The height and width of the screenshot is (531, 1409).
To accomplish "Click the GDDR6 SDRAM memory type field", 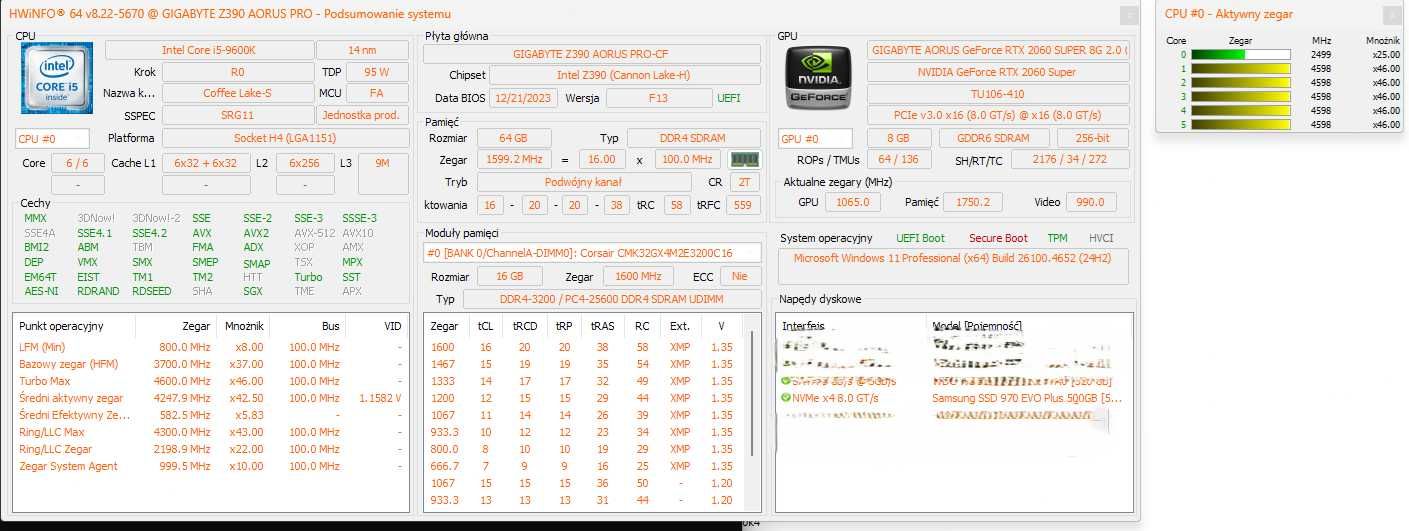I will click(996, 138).
